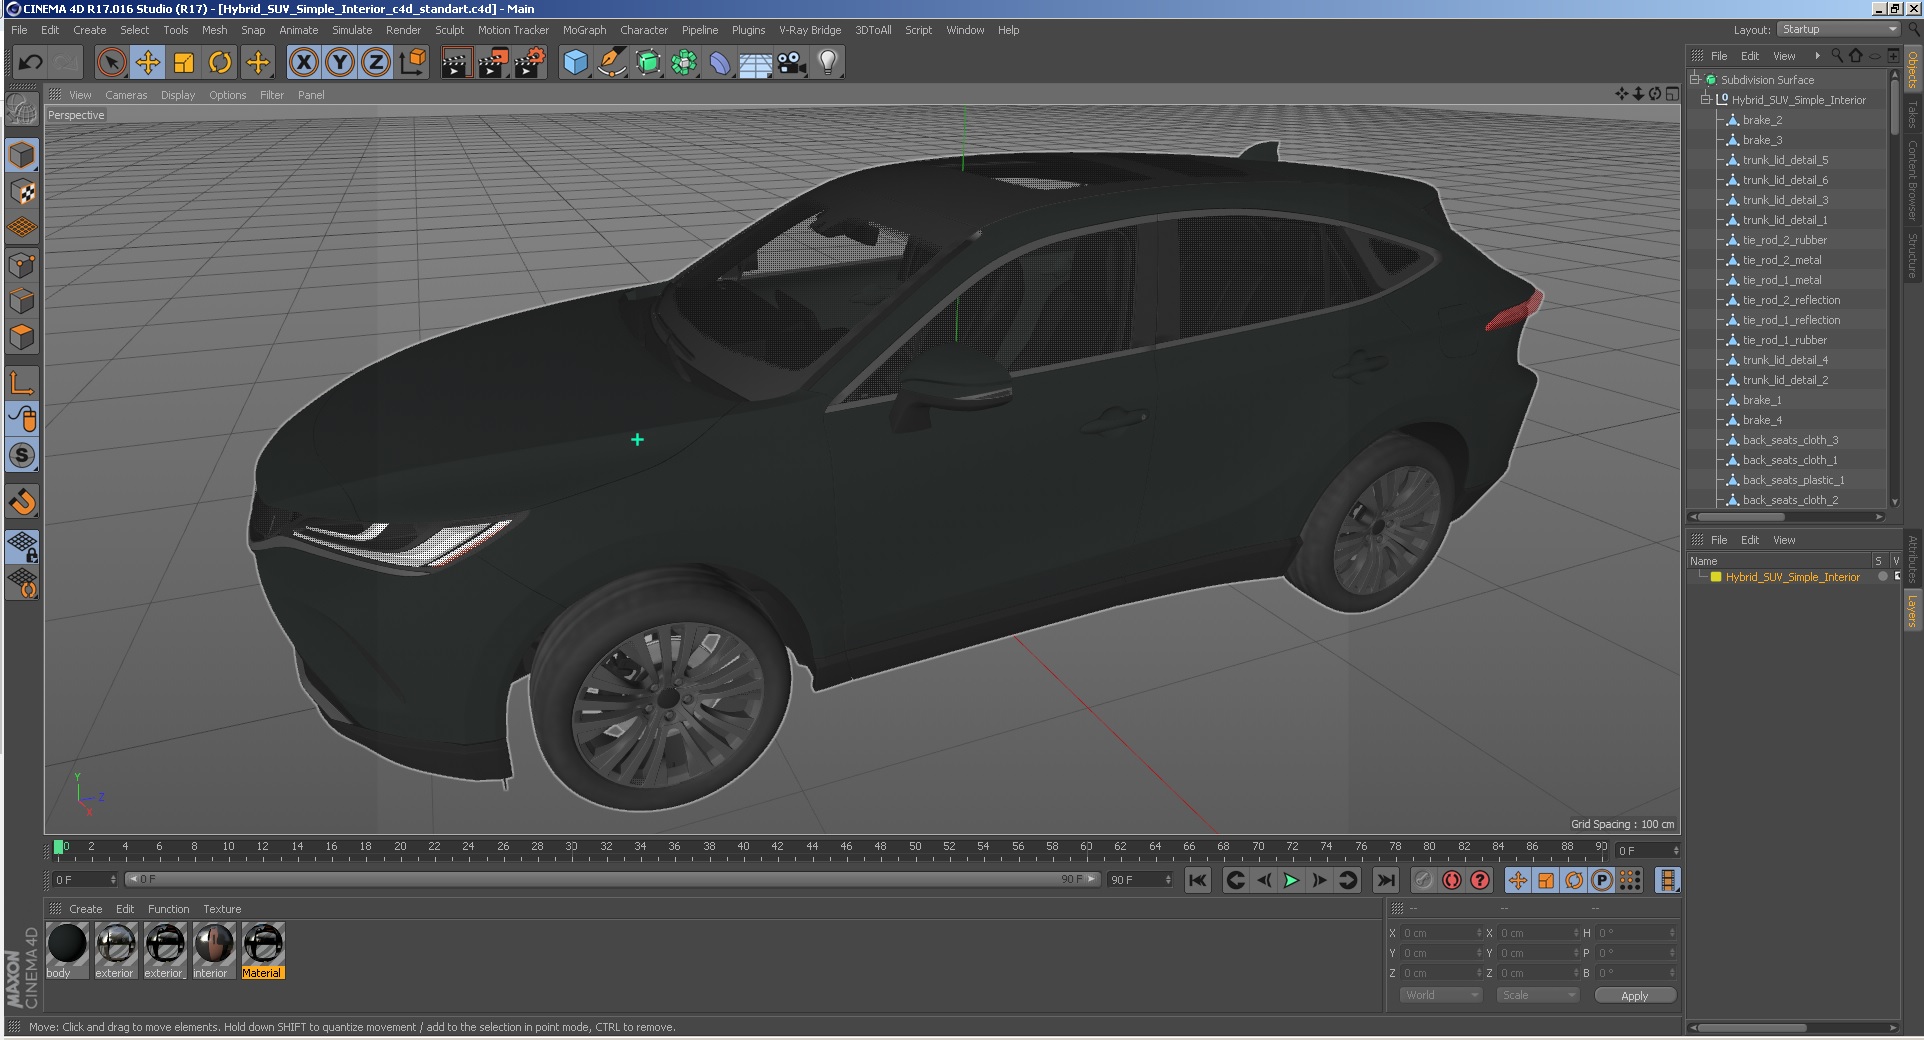This screenshot has width=1924, height=1040.
Task: Click Function in material manager
Action: (x=168, y=909)
